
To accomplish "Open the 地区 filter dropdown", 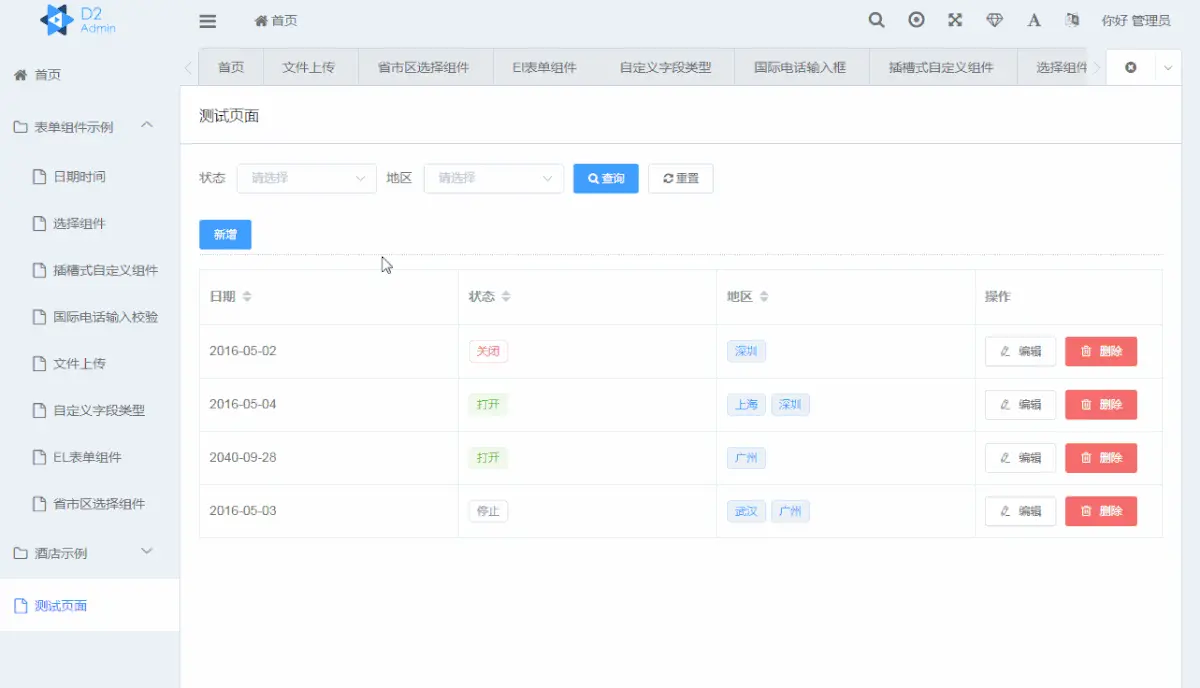I will pos(493,178).
